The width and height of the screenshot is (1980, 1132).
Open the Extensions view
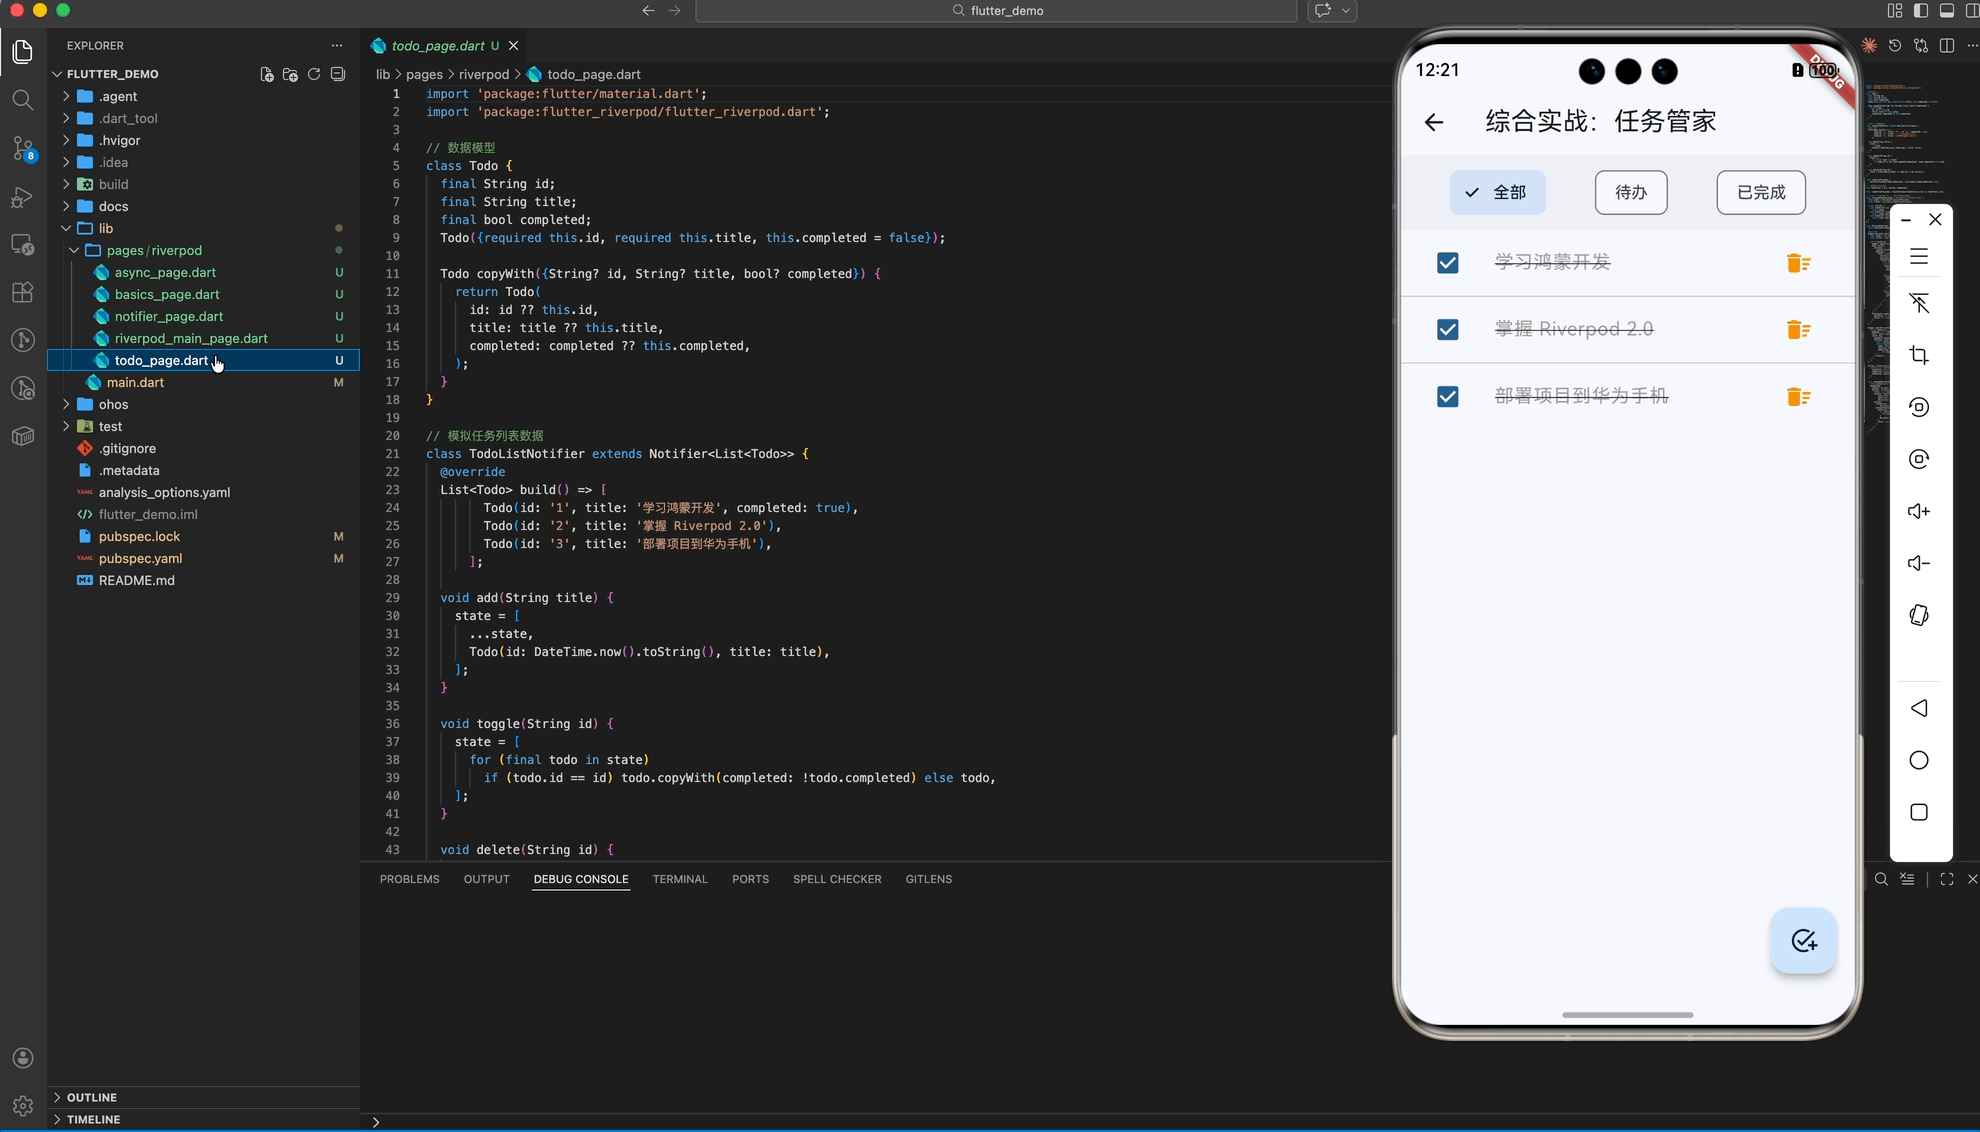point(22,292)
